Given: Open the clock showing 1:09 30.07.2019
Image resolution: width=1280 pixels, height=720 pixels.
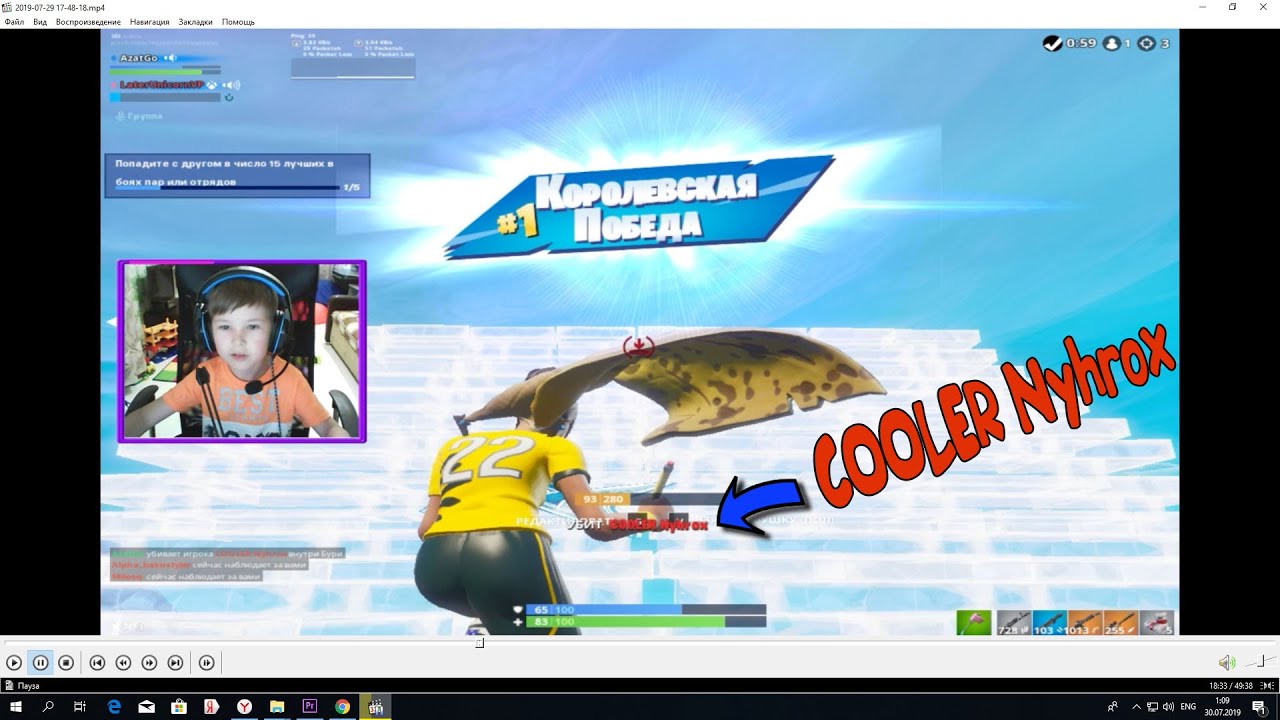Looking at the screenshot, I should pos(1222,707).
